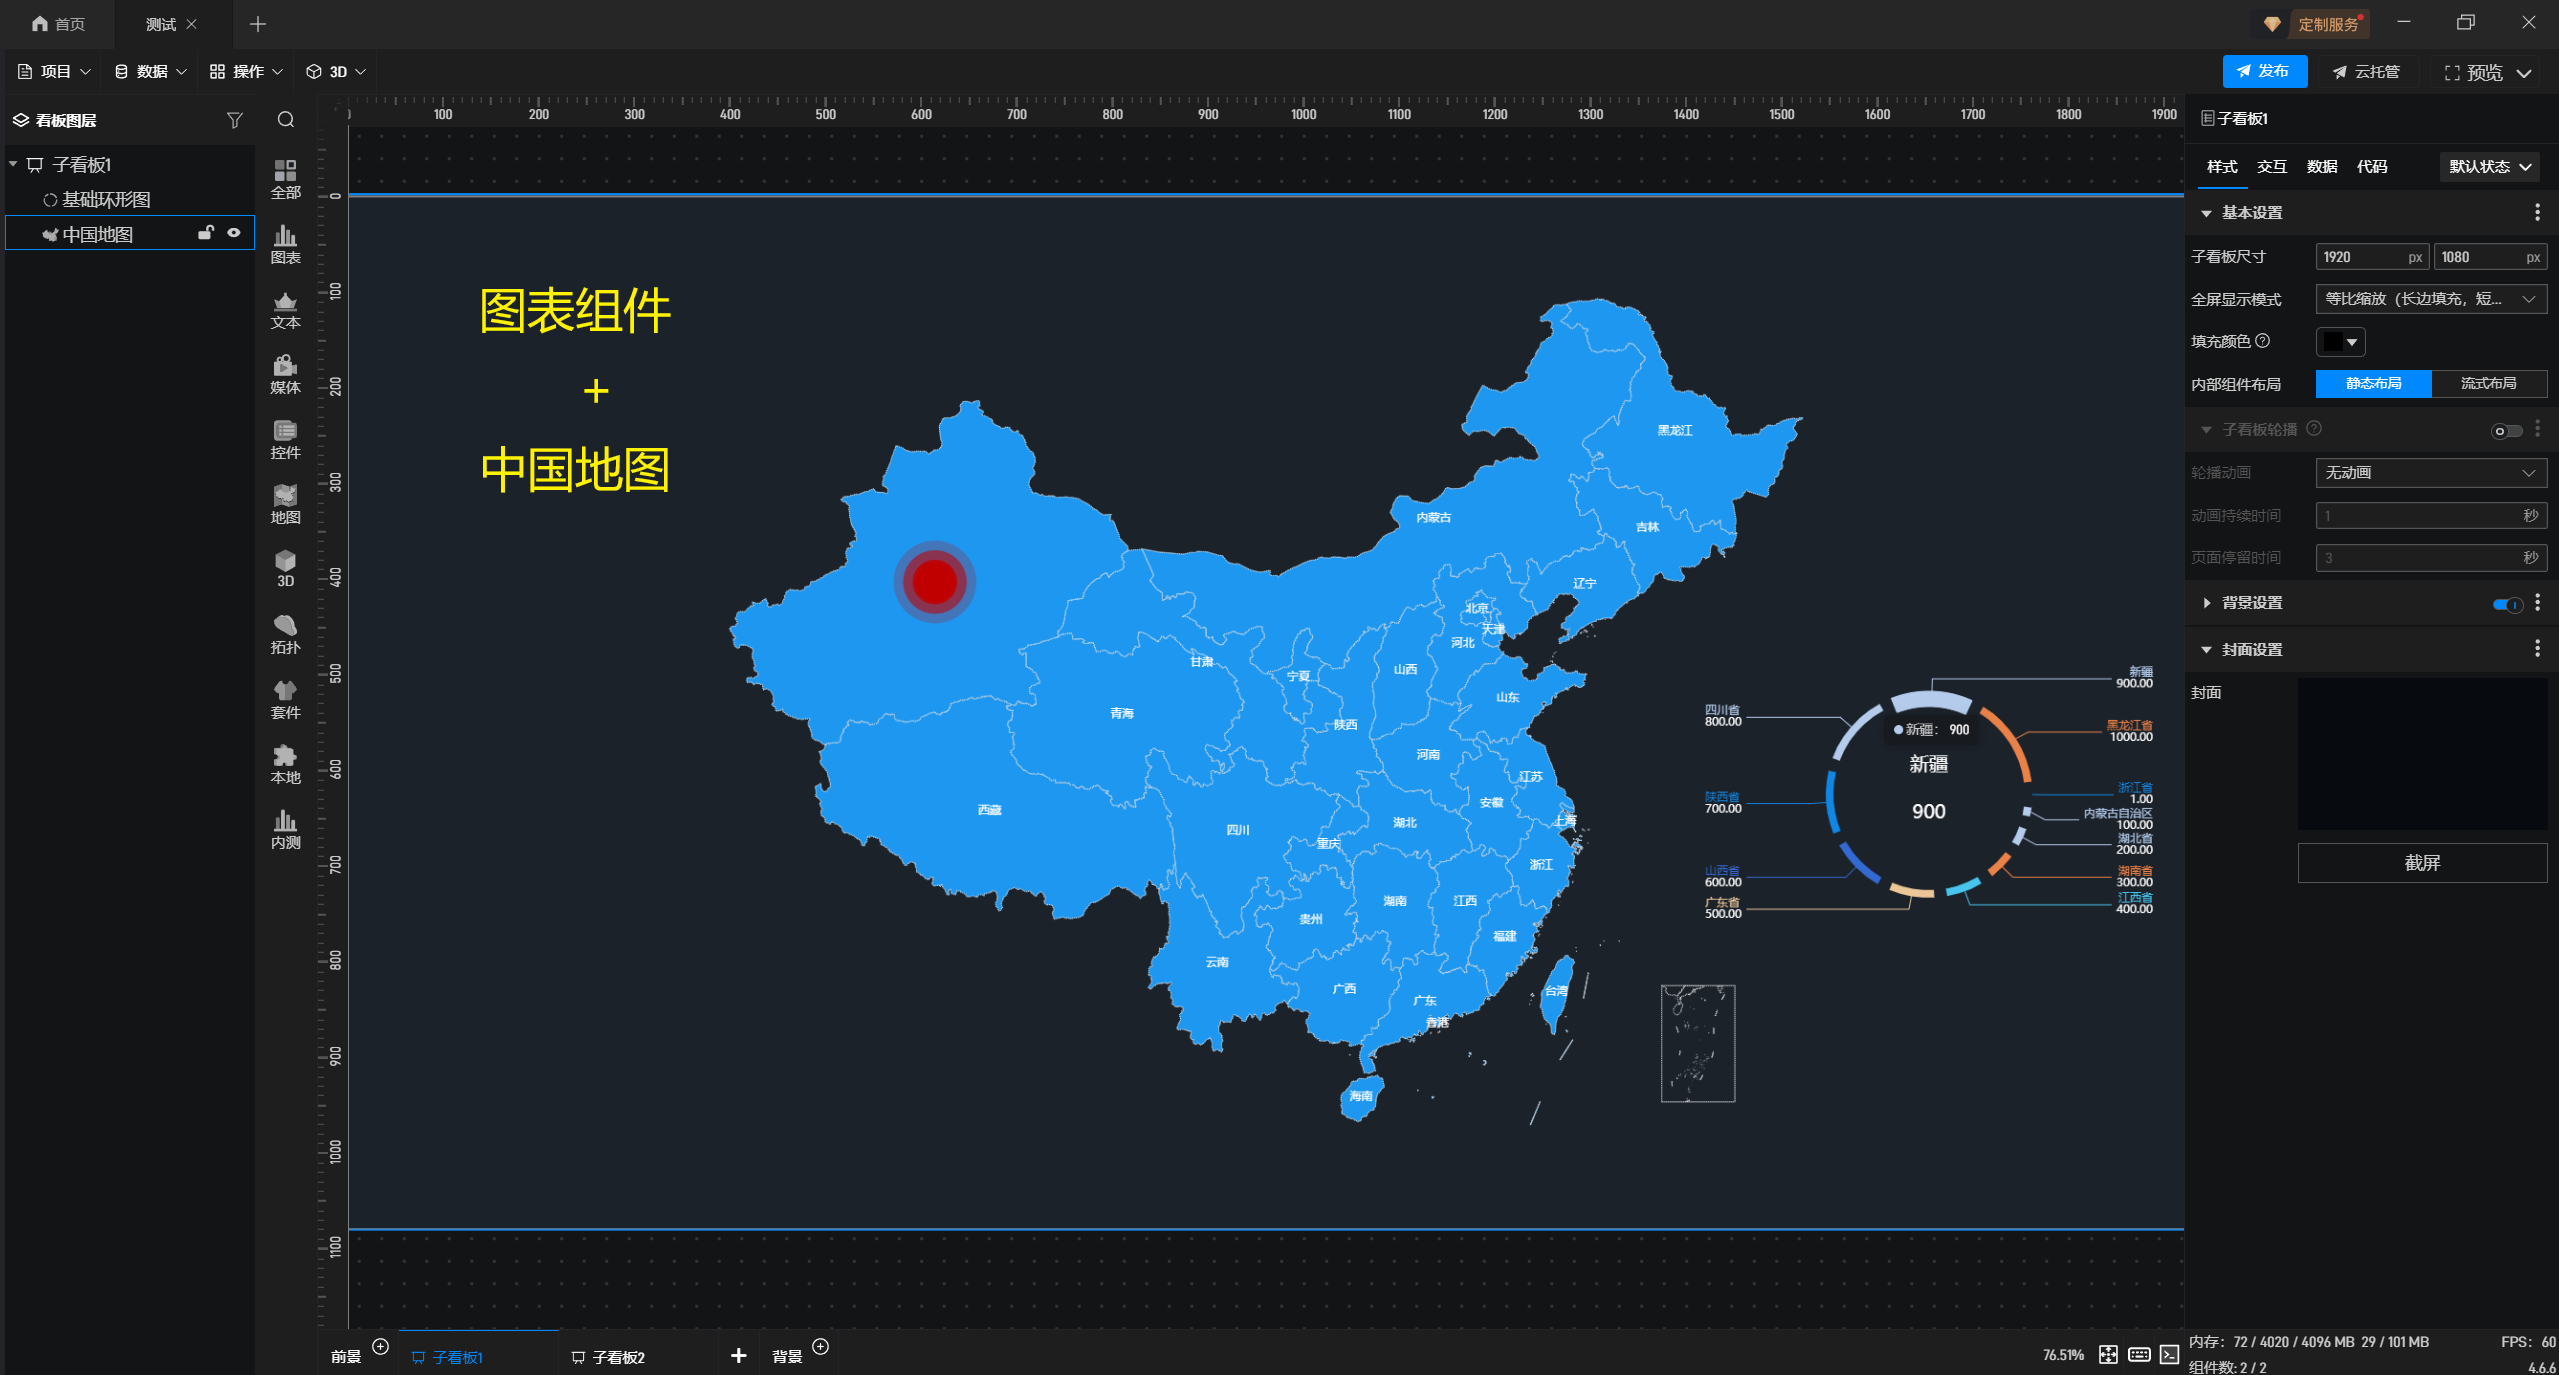This screenshot has width=2559, height=1375.
Task: Select 流式布局 layout option
Action: click(2488, 383)
